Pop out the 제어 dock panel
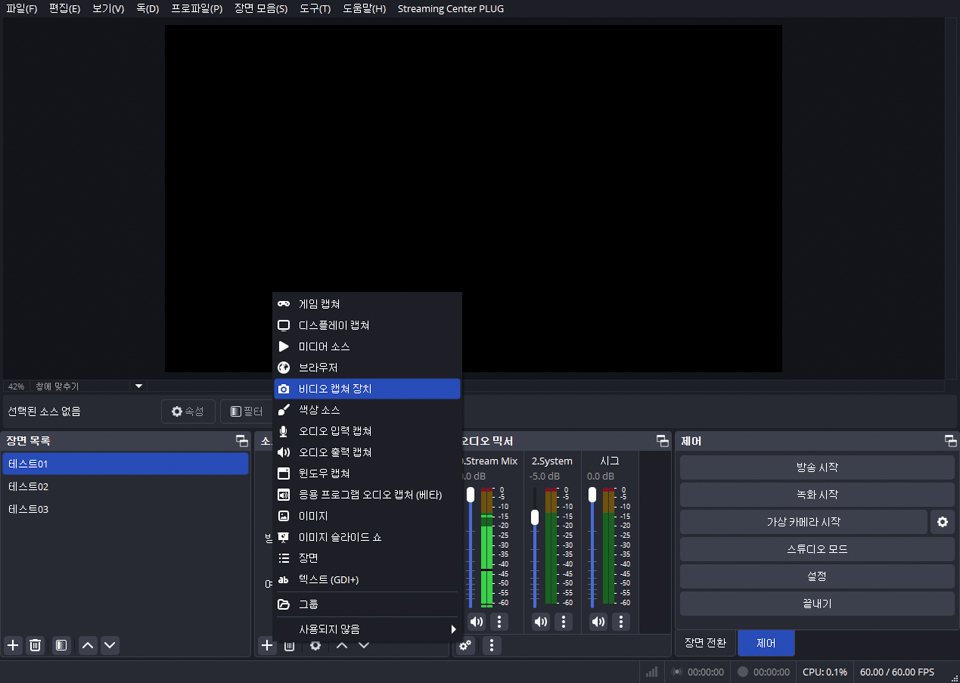This screenshot has width=960, height=683. [950, 441]
